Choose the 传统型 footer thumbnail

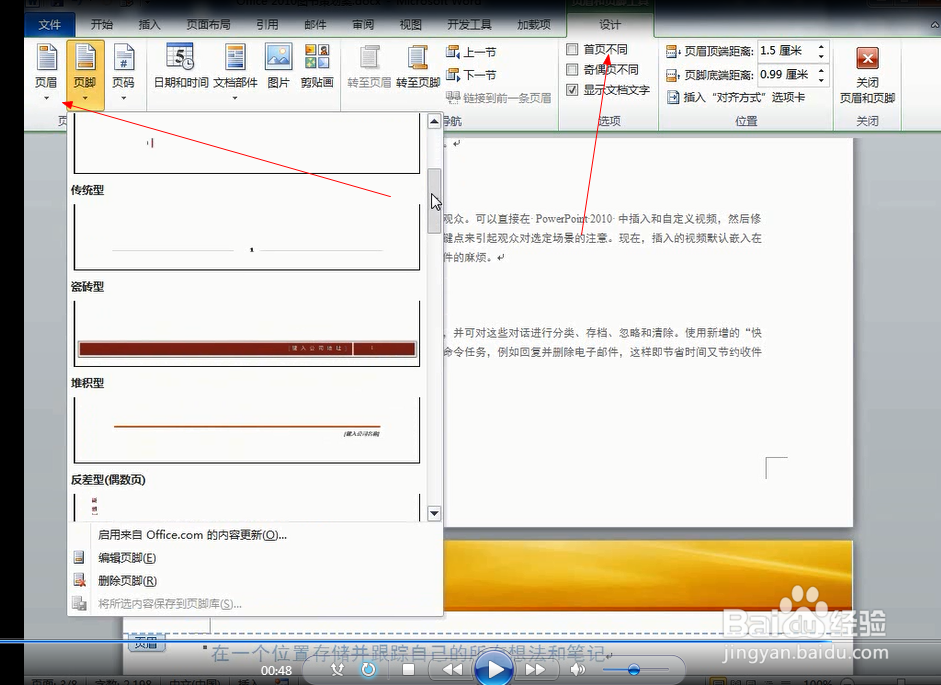(x=247, y=237)
